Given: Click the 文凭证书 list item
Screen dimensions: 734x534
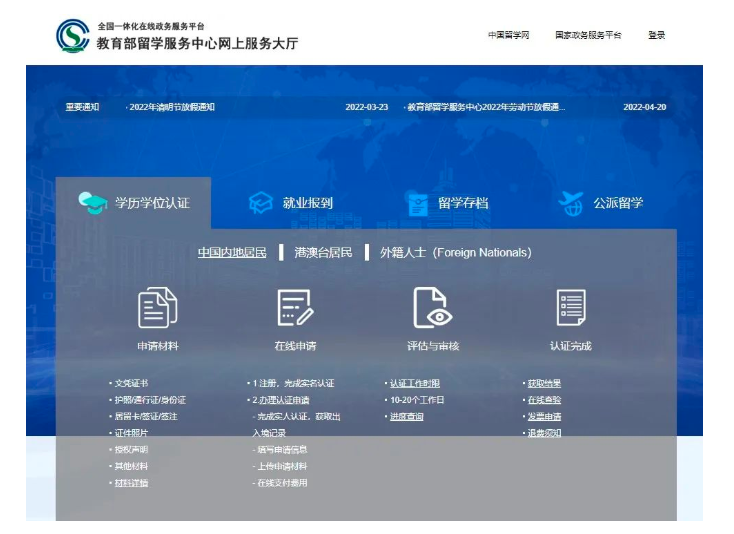Looking at the screenshot, I should 132,383.
